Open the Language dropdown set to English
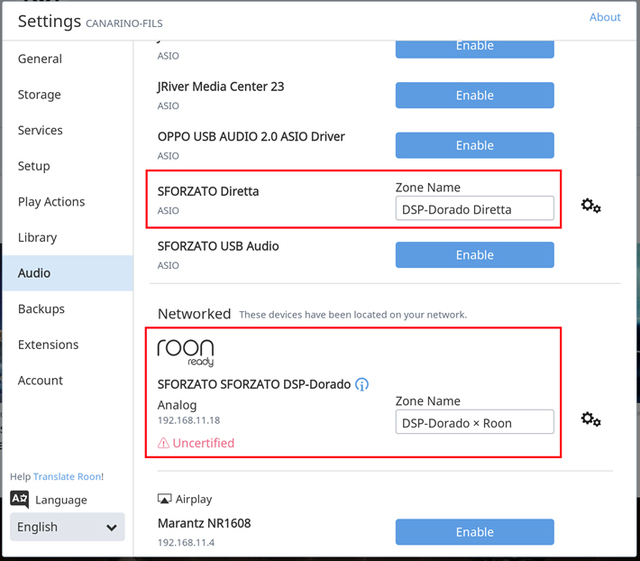 67,527
